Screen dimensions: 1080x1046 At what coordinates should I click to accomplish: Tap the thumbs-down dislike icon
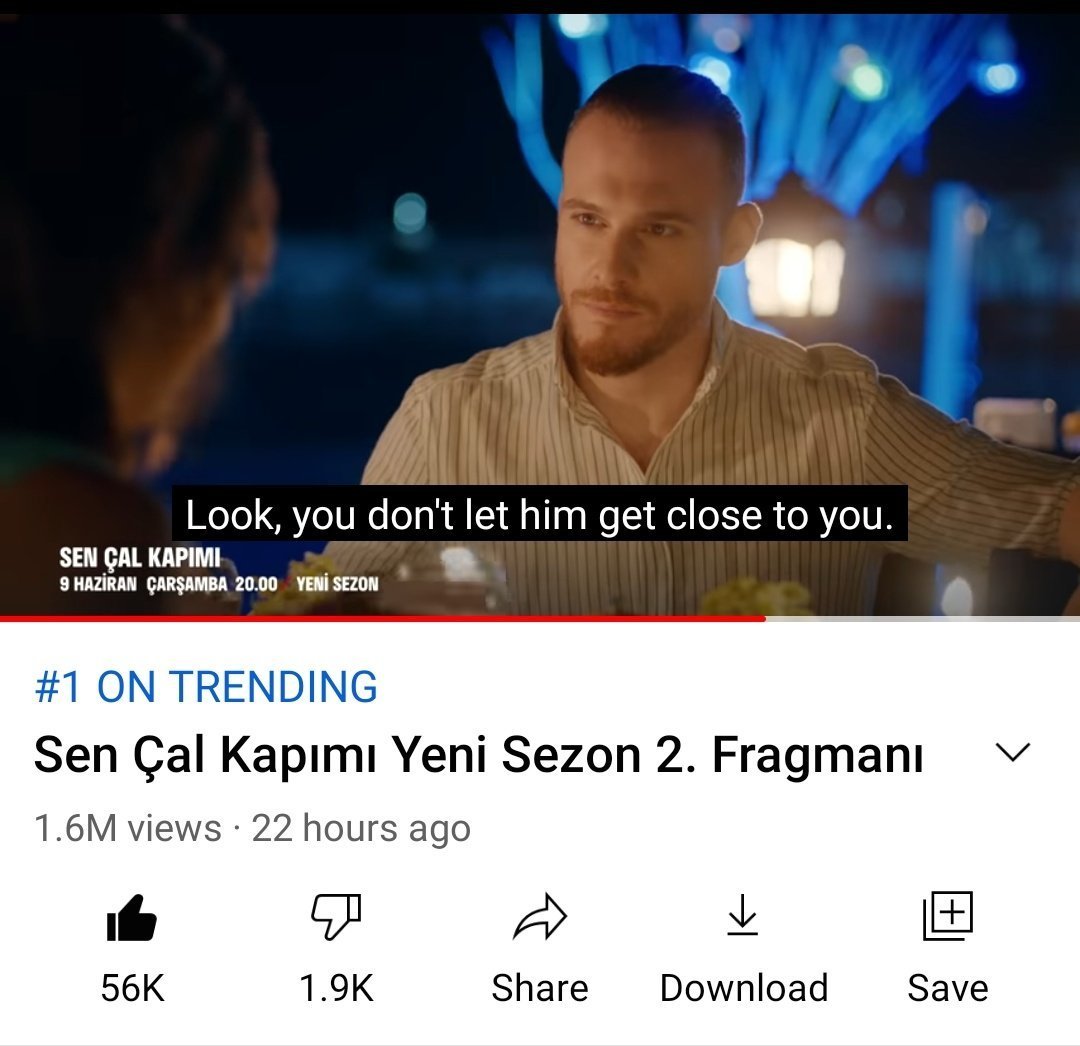point(336,917)
